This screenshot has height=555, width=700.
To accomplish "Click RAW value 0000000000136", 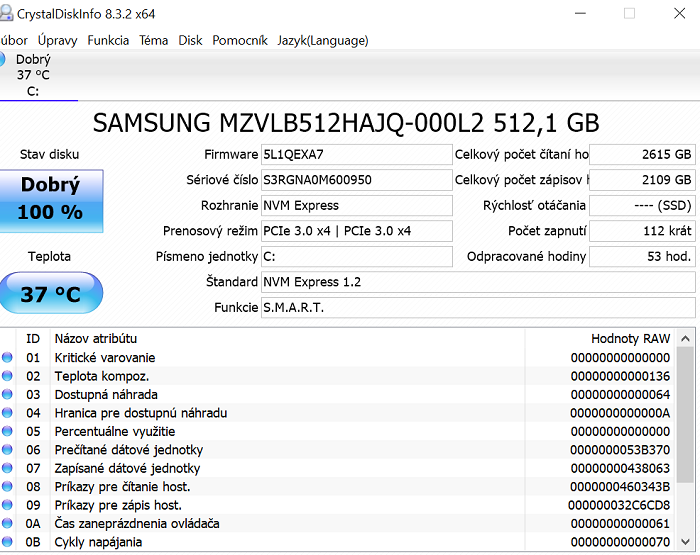I will tap(620, 376).
